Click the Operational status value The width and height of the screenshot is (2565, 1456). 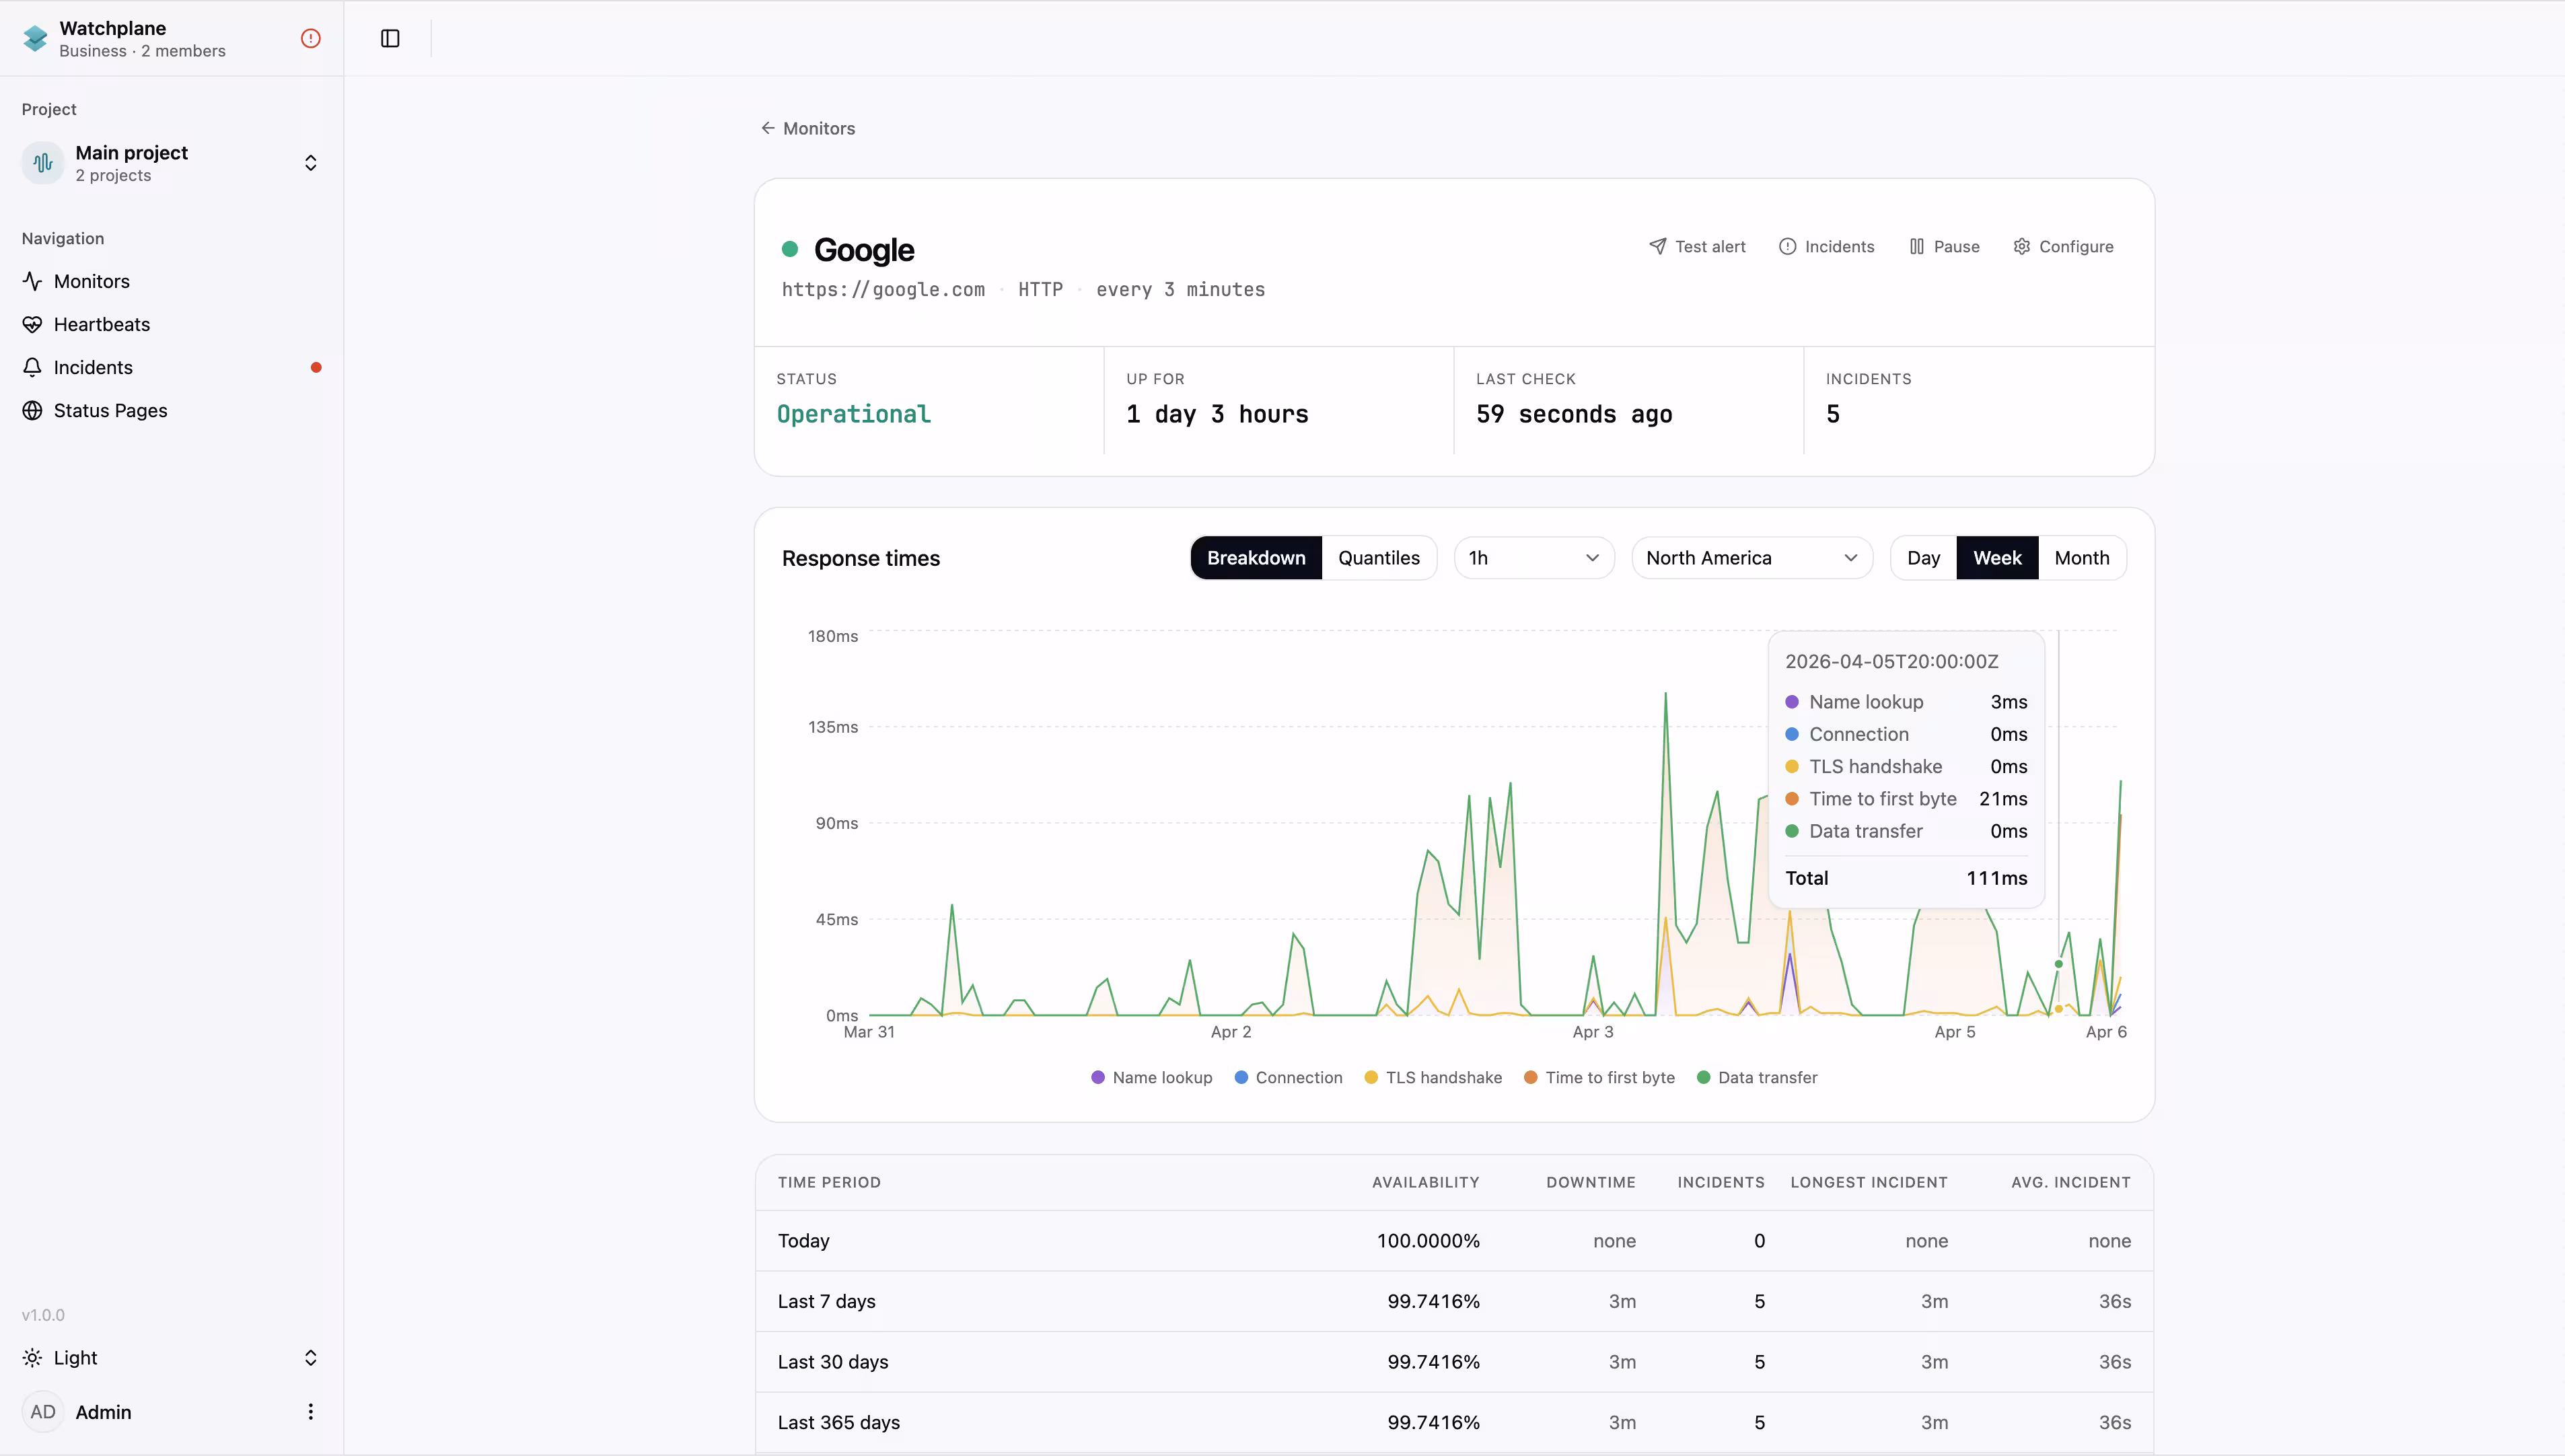click(x=854, y=414)
